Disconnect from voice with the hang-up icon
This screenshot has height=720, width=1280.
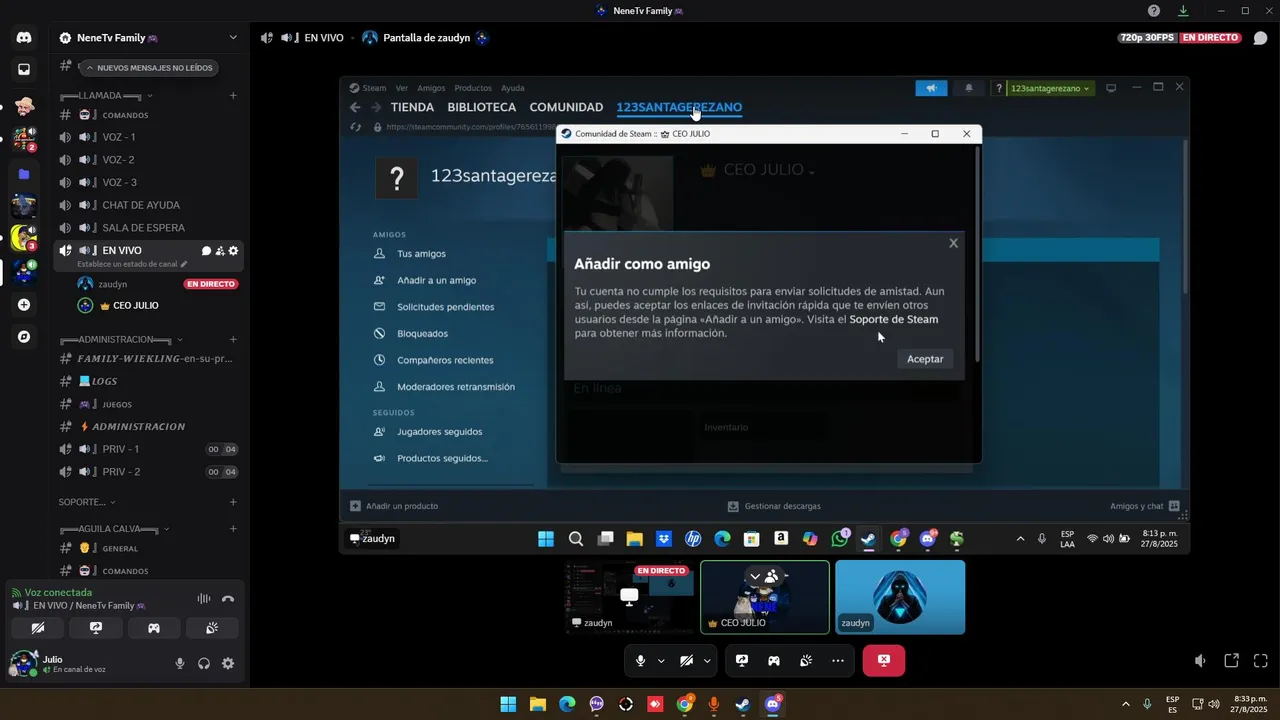coord(228,599)
